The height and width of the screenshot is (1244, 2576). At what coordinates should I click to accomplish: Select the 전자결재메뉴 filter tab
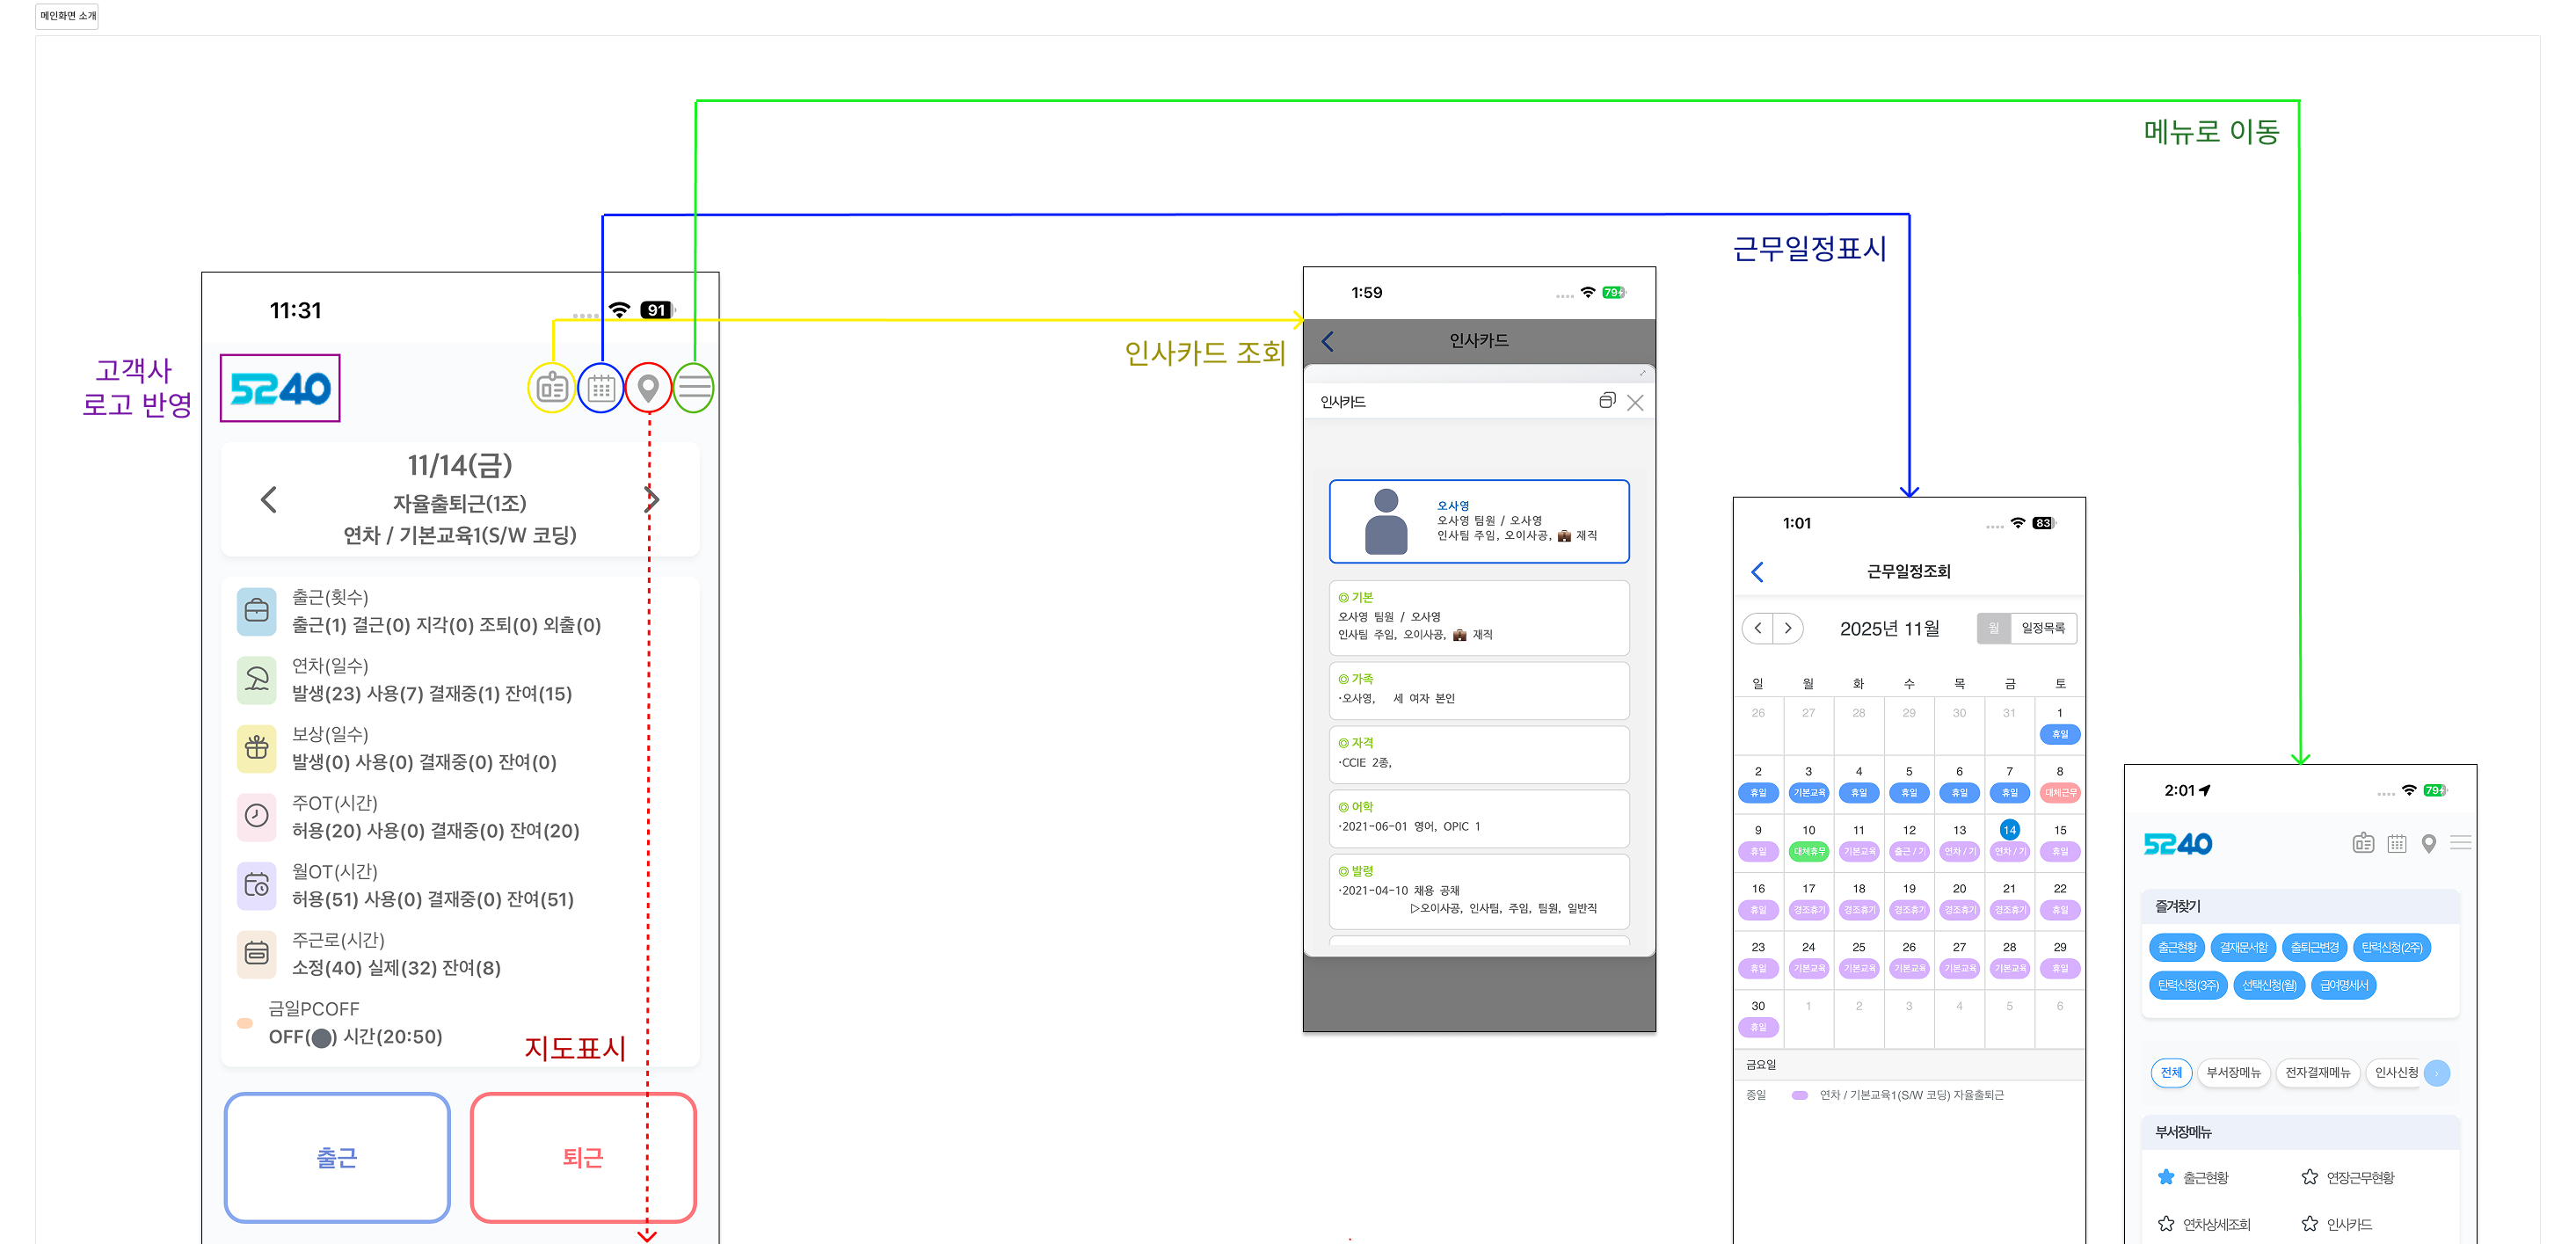pyautogui.click(x=2318, y=1073)
